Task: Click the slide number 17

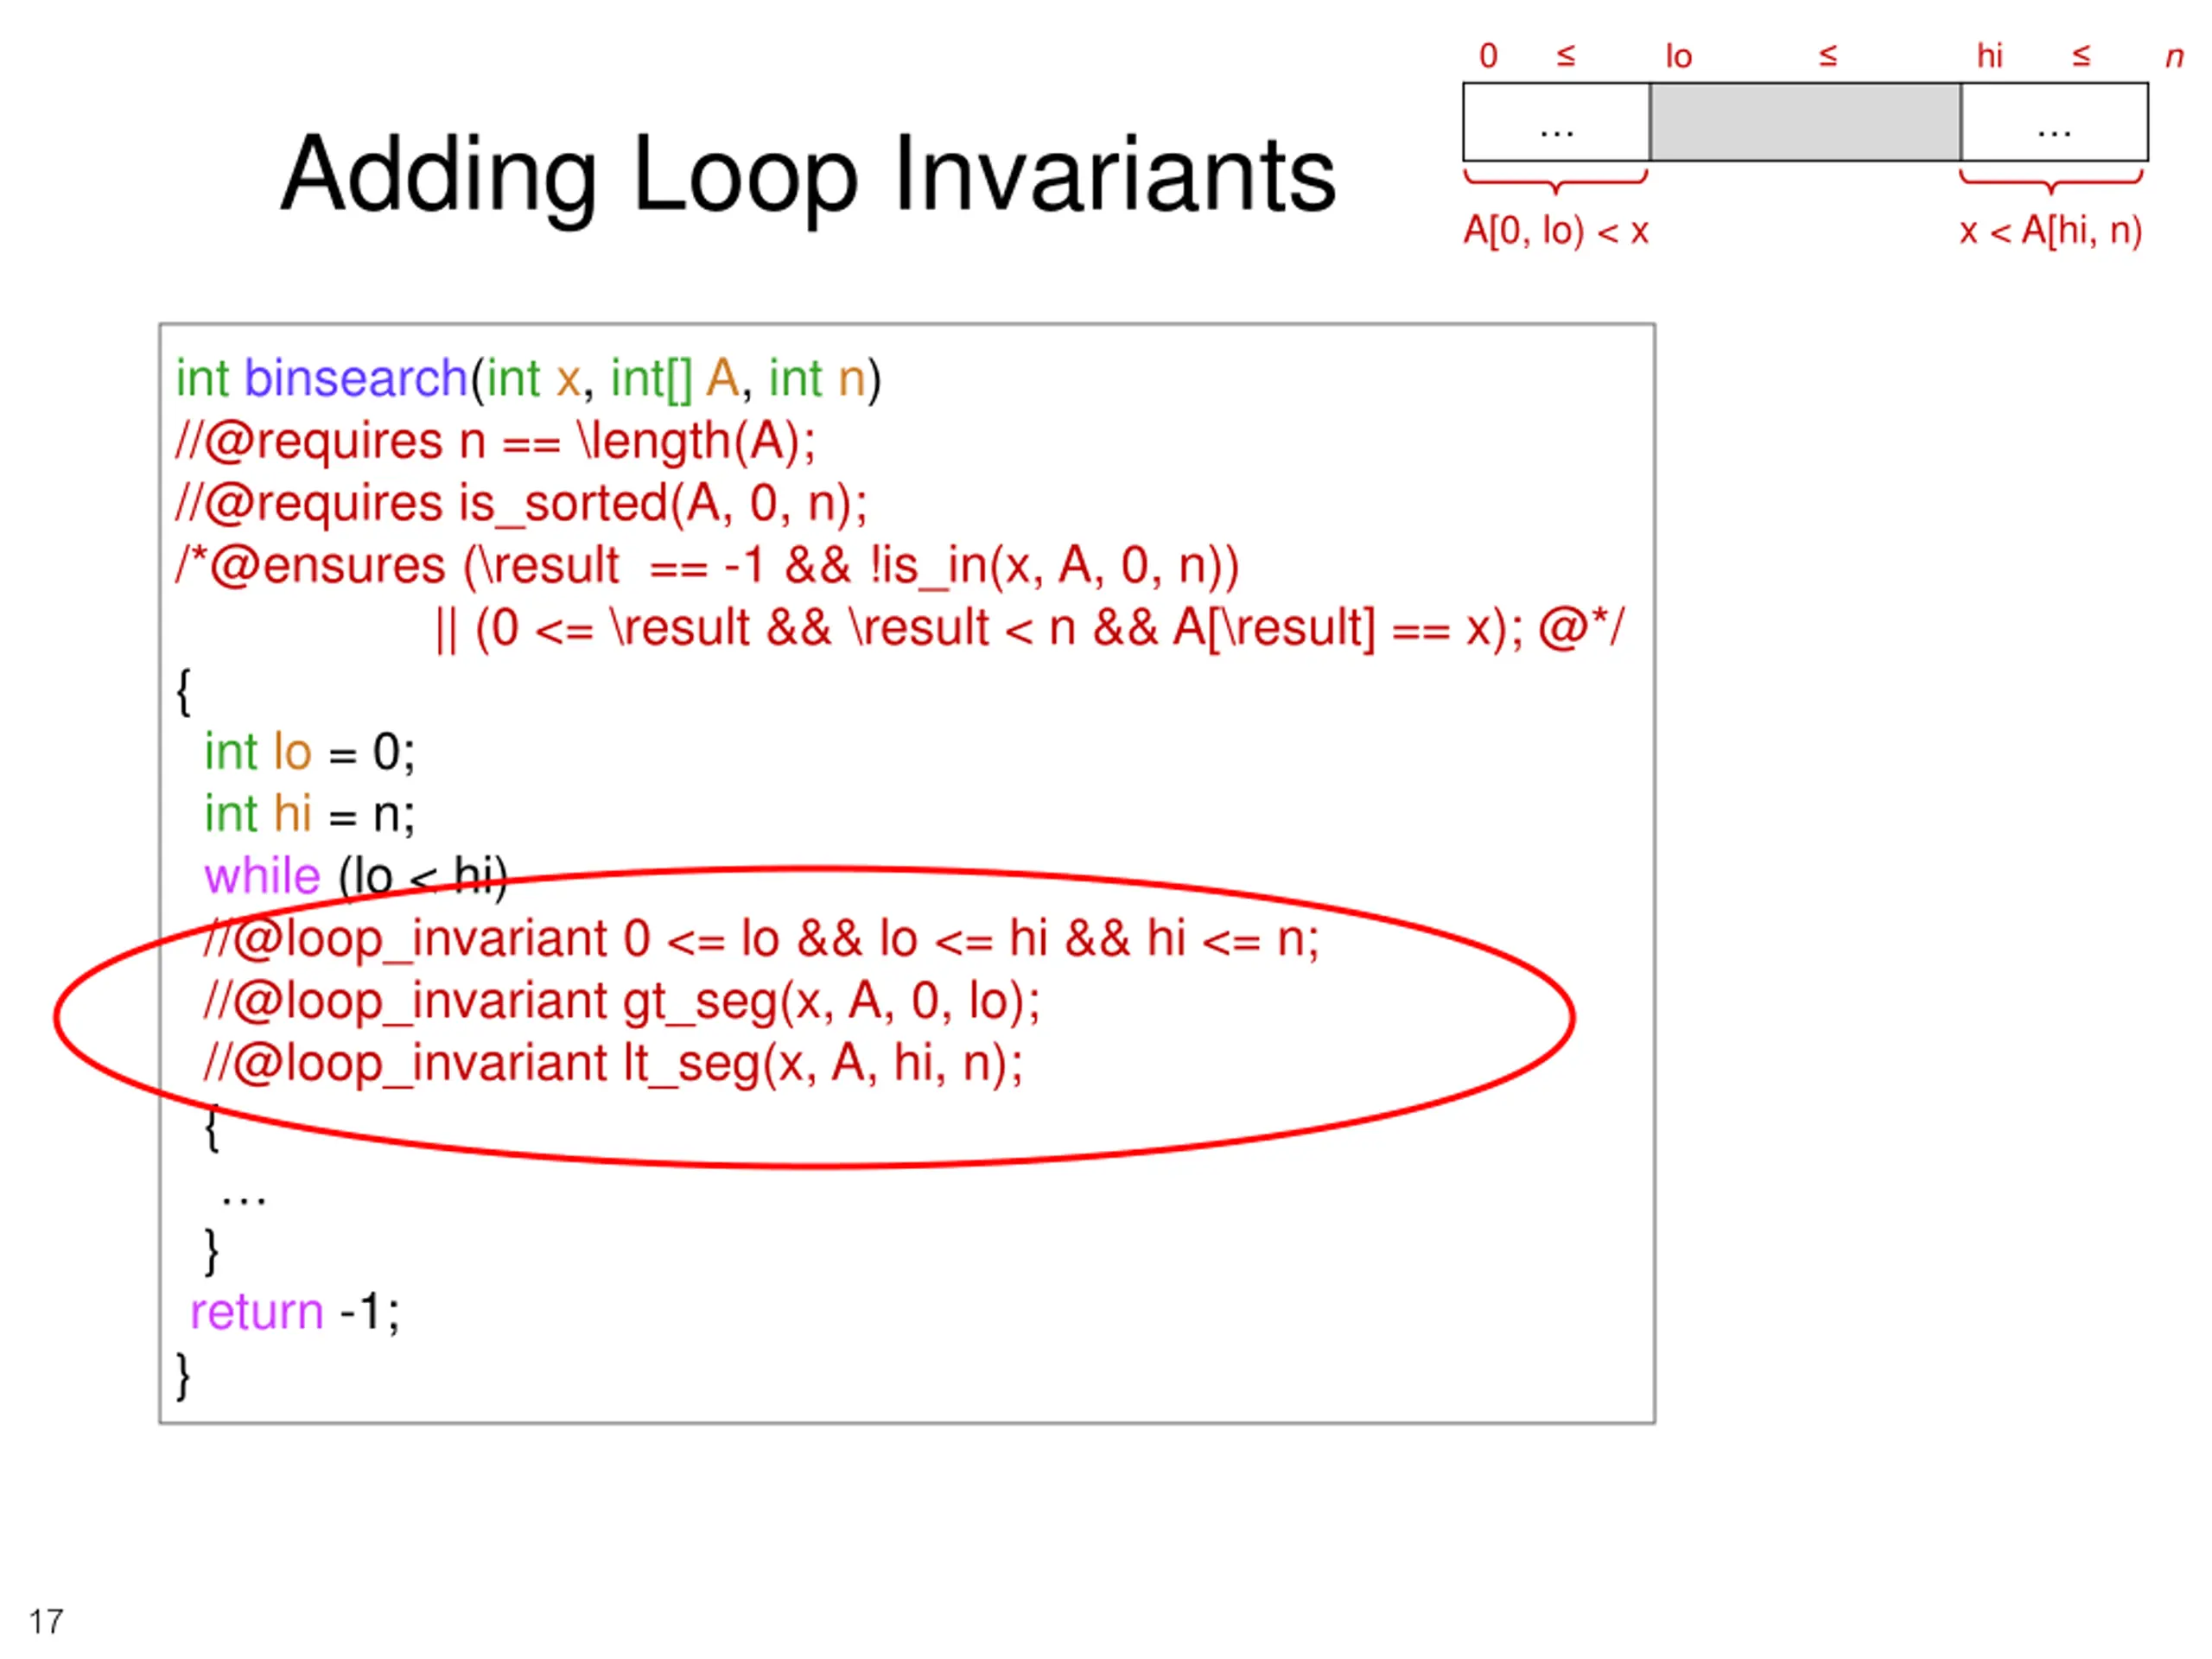Action: coord(46,1621)
